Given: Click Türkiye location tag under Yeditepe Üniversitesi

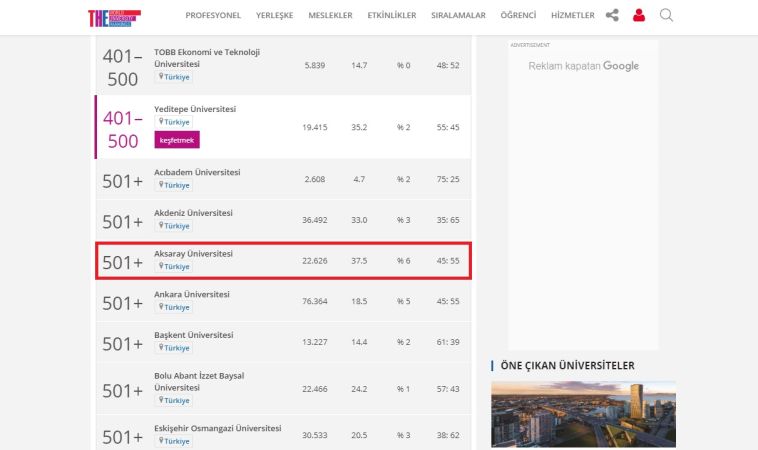Looking at the screenshot, I should point(174,121).
